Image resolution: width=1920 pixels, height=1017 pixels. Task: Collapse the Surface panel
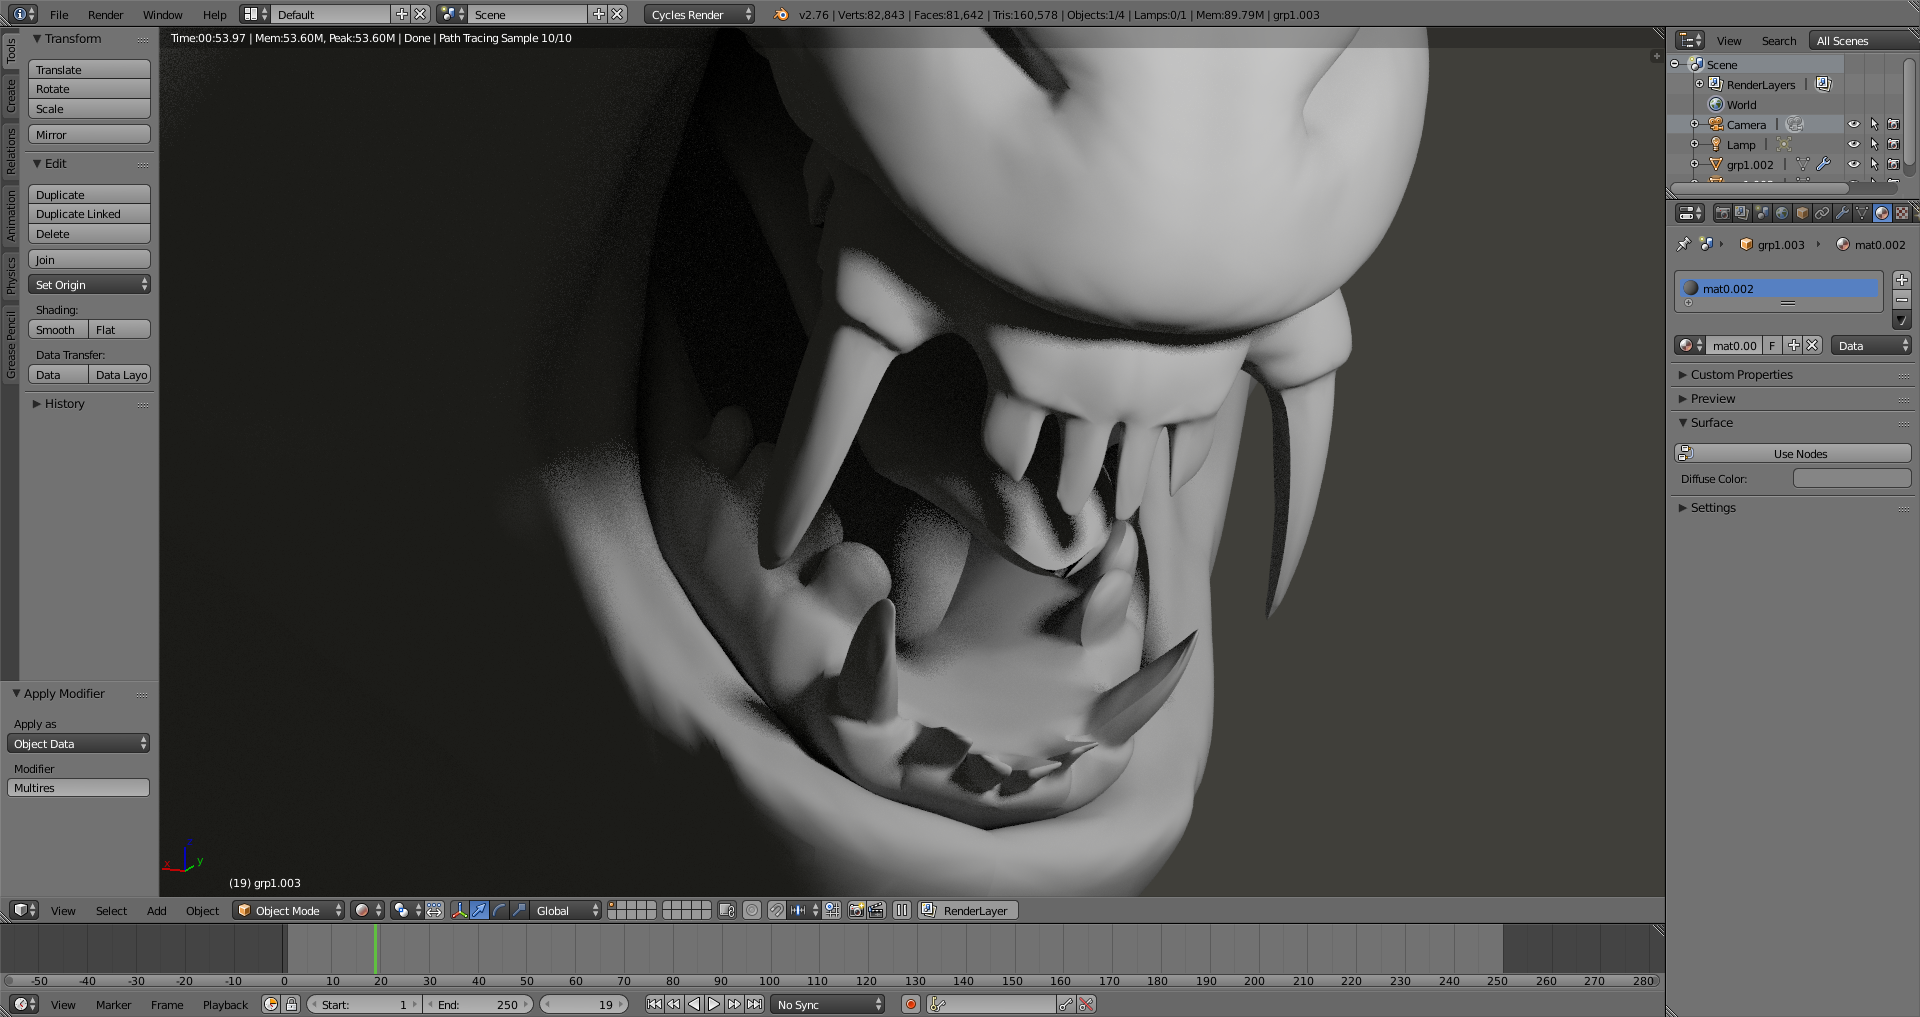[x=1711, y=422]
